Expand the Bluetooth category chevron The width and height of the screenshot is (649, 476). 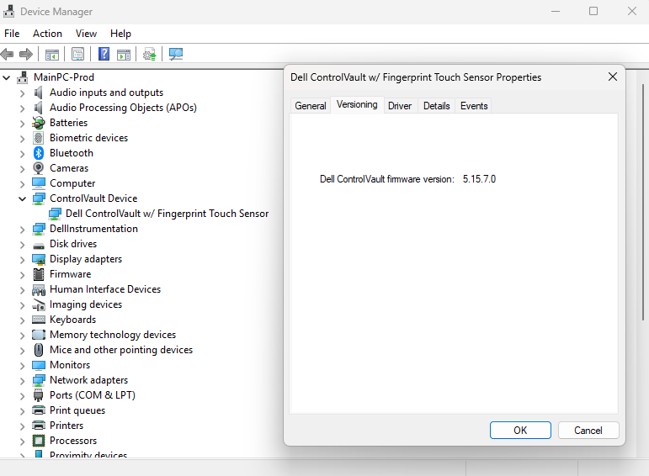point(22,154)
